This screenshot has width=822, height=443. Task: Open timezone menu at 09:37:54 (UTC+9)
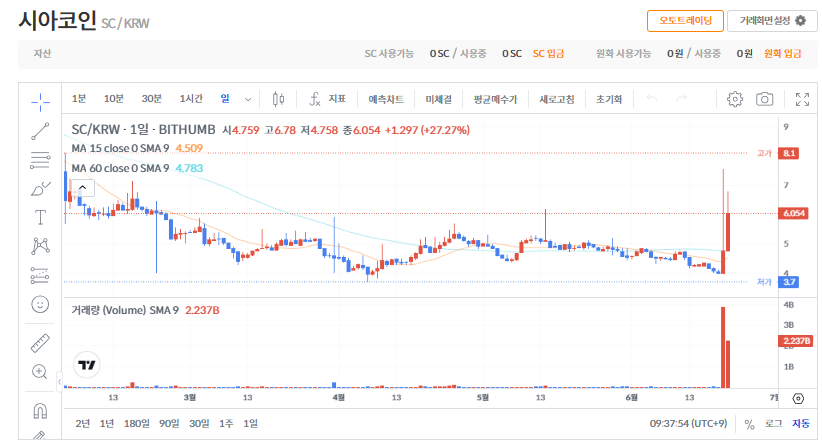click(x=688, y=424)
